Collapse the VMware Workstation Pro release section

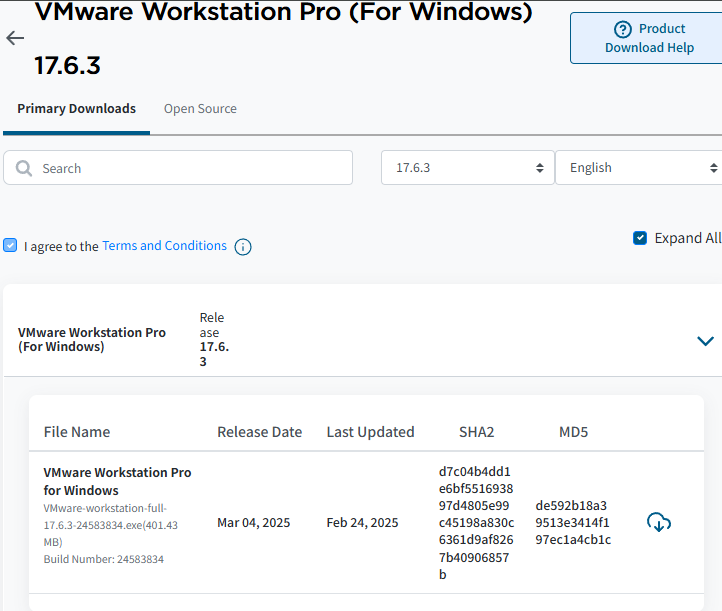(705, 341)
